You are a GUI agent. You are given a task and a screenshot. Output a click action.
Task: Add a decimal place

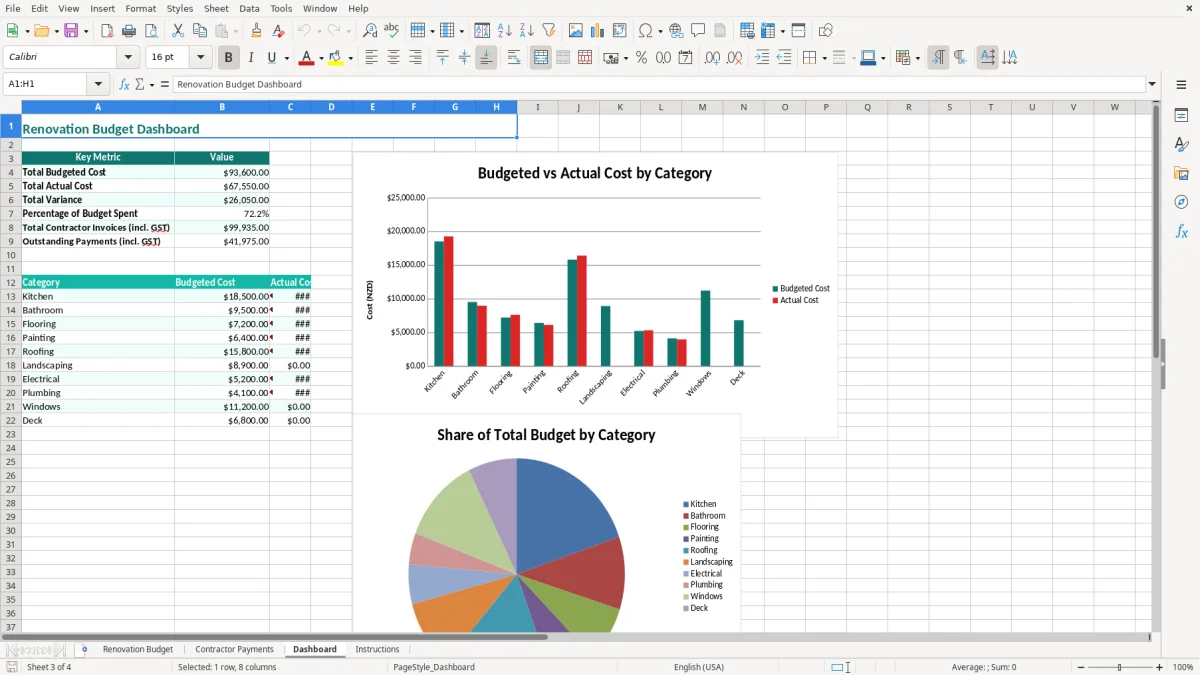(x=712, y=58)
